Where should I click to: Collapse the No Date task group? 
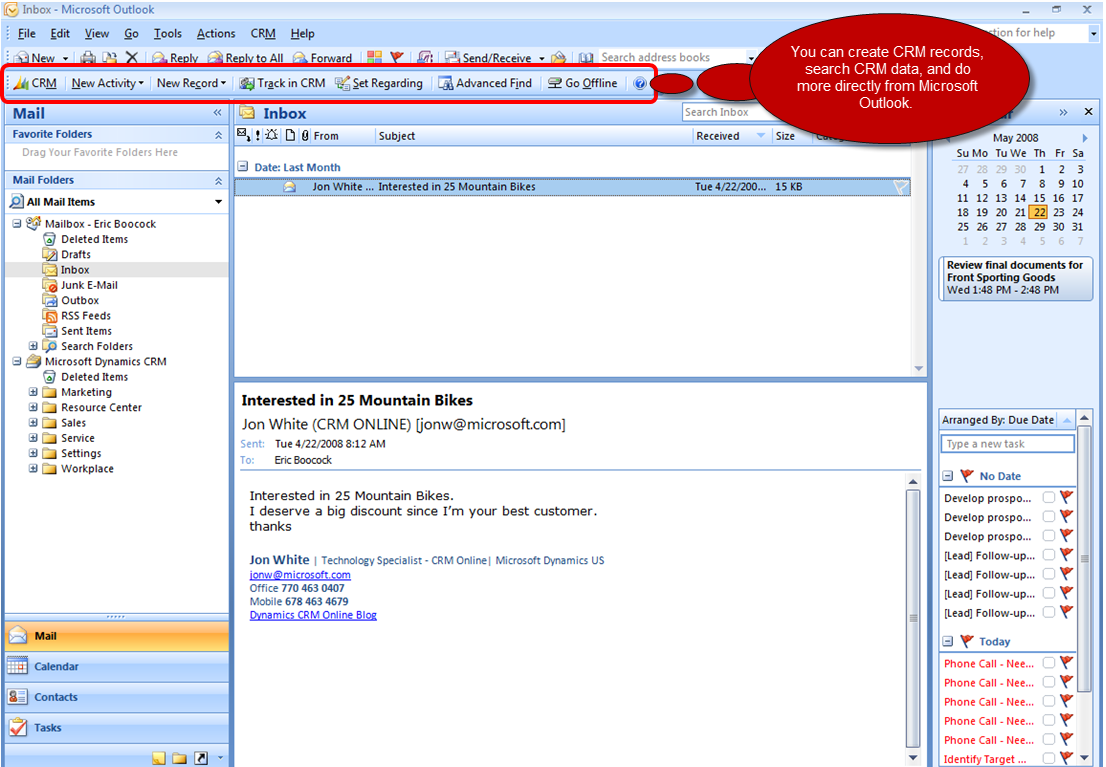pos(948,476)
